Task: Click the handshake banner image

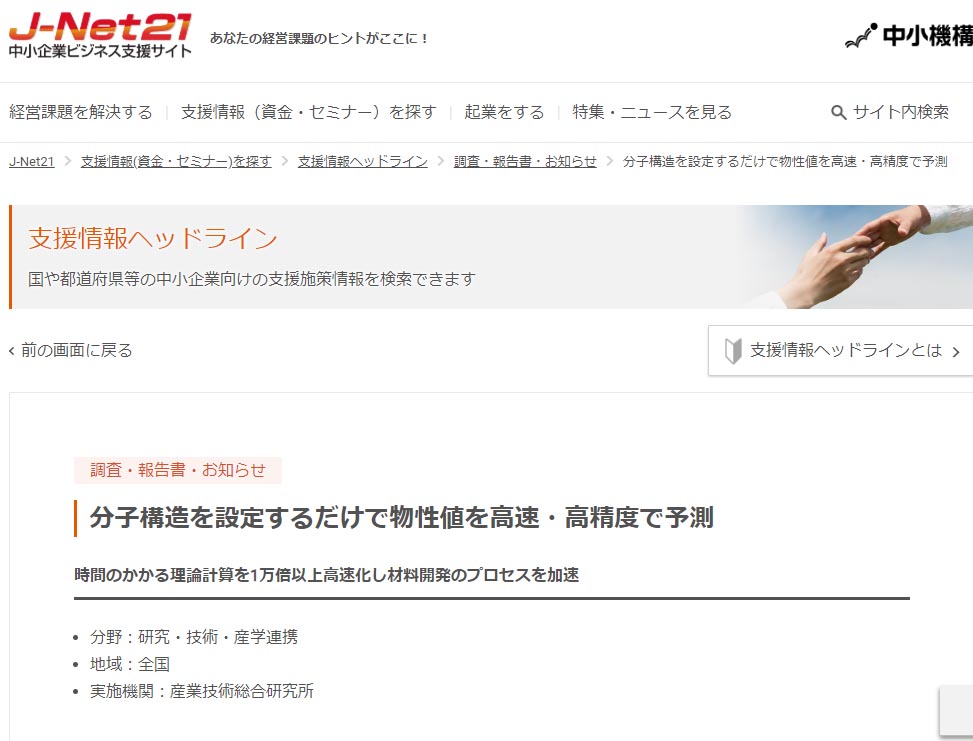Action: 854,257
